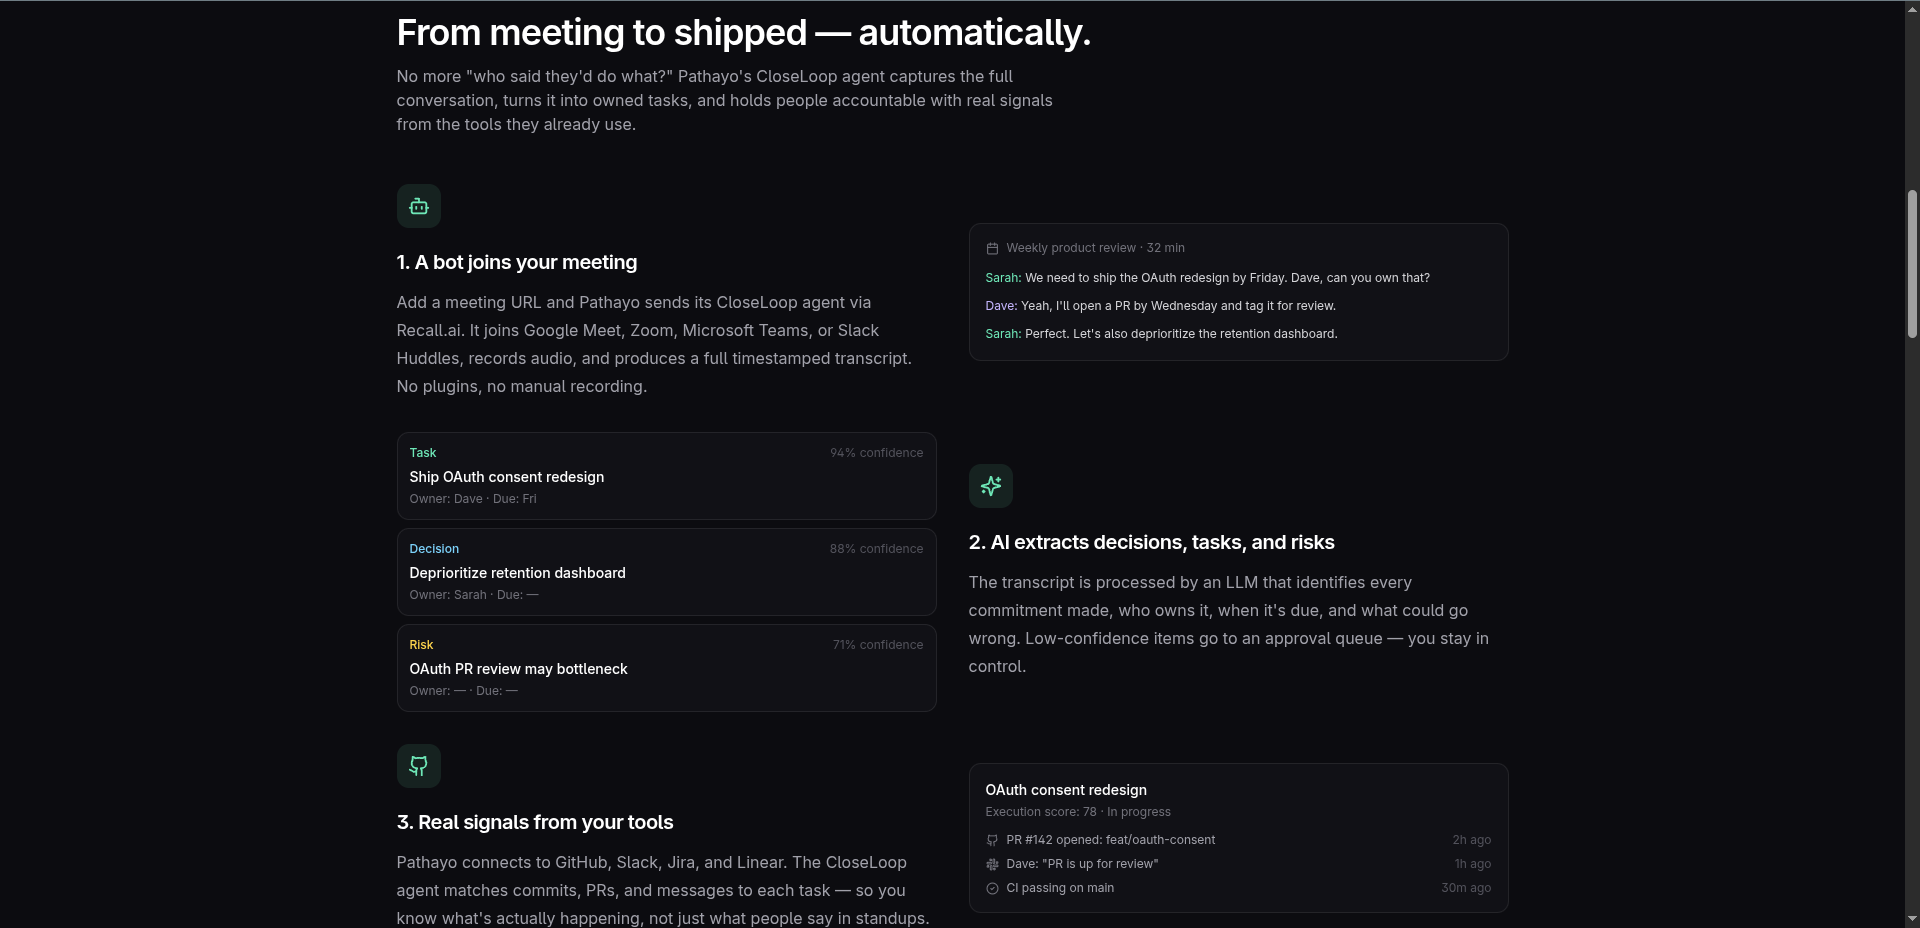
Task: Click the CI passing on main signal row
Action: tap(1238, 888)
